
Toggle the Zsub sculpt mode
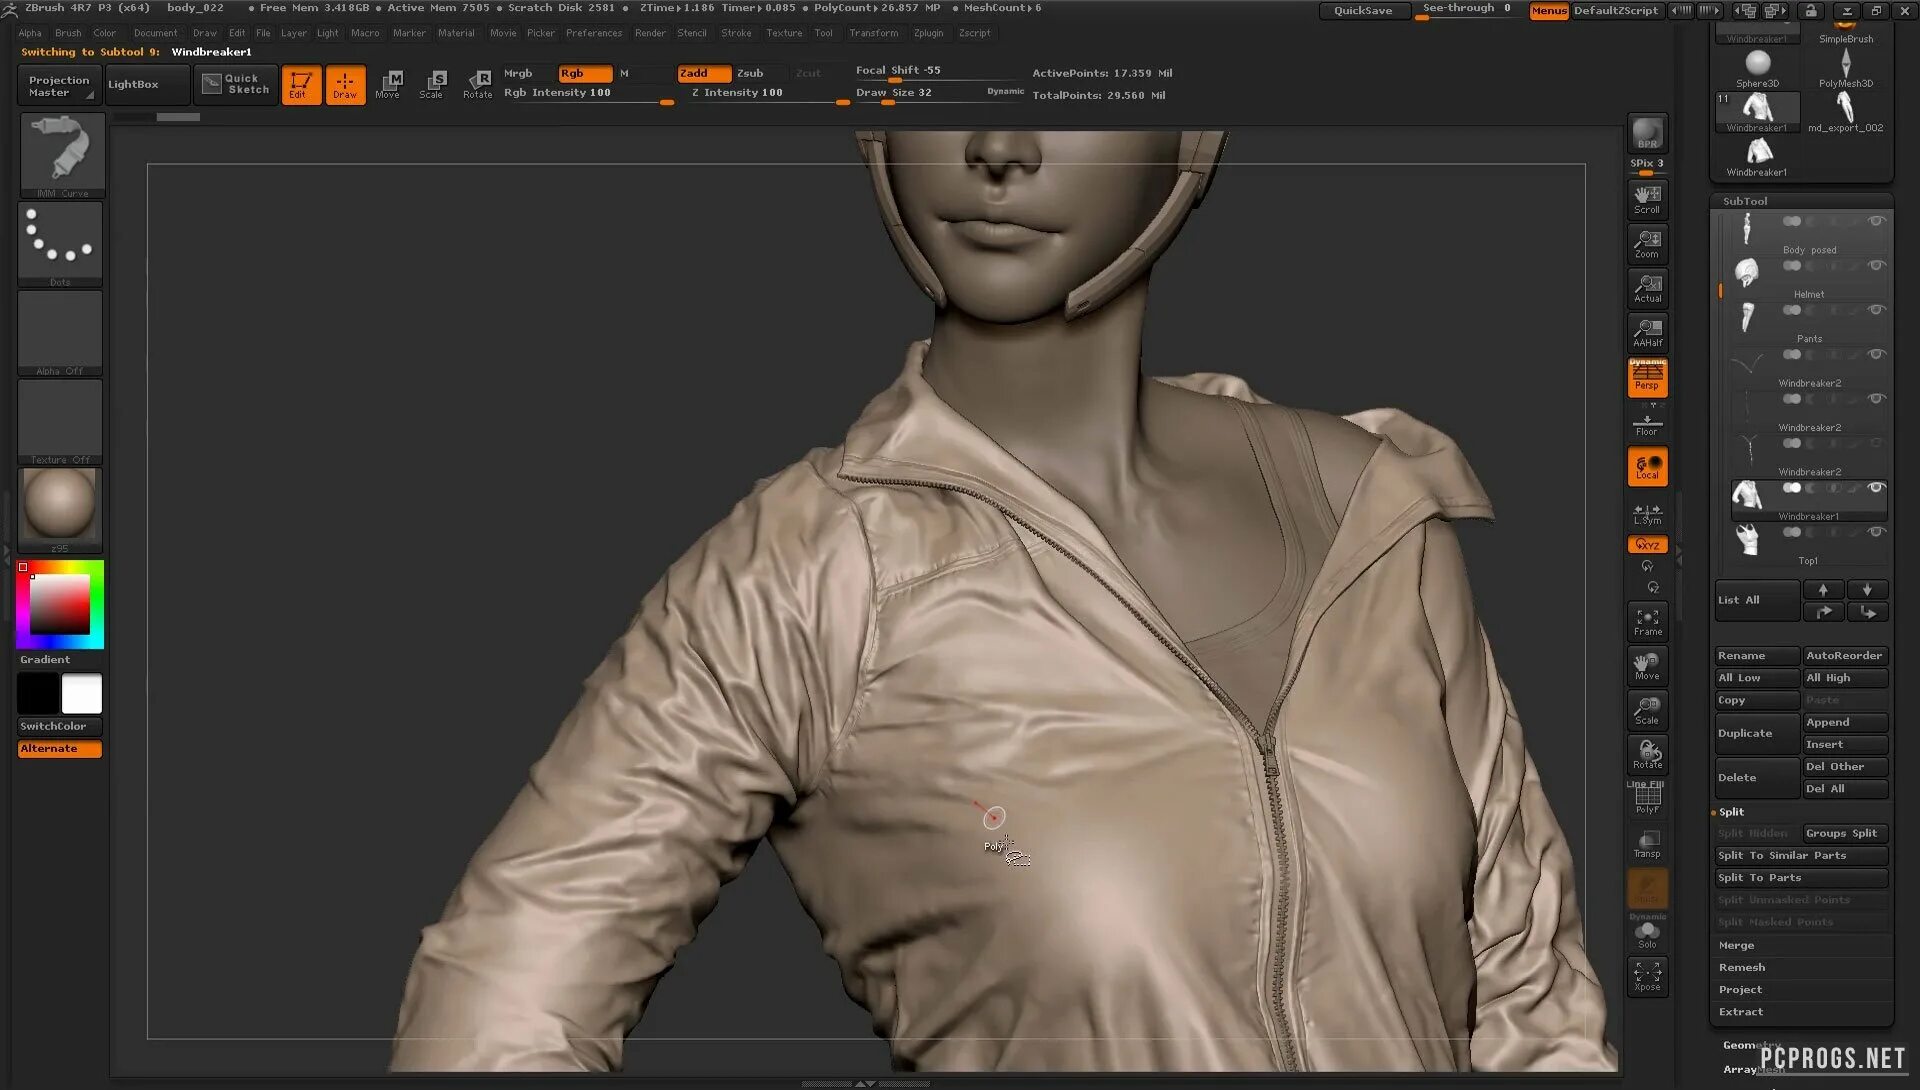(x=750, y=73)
